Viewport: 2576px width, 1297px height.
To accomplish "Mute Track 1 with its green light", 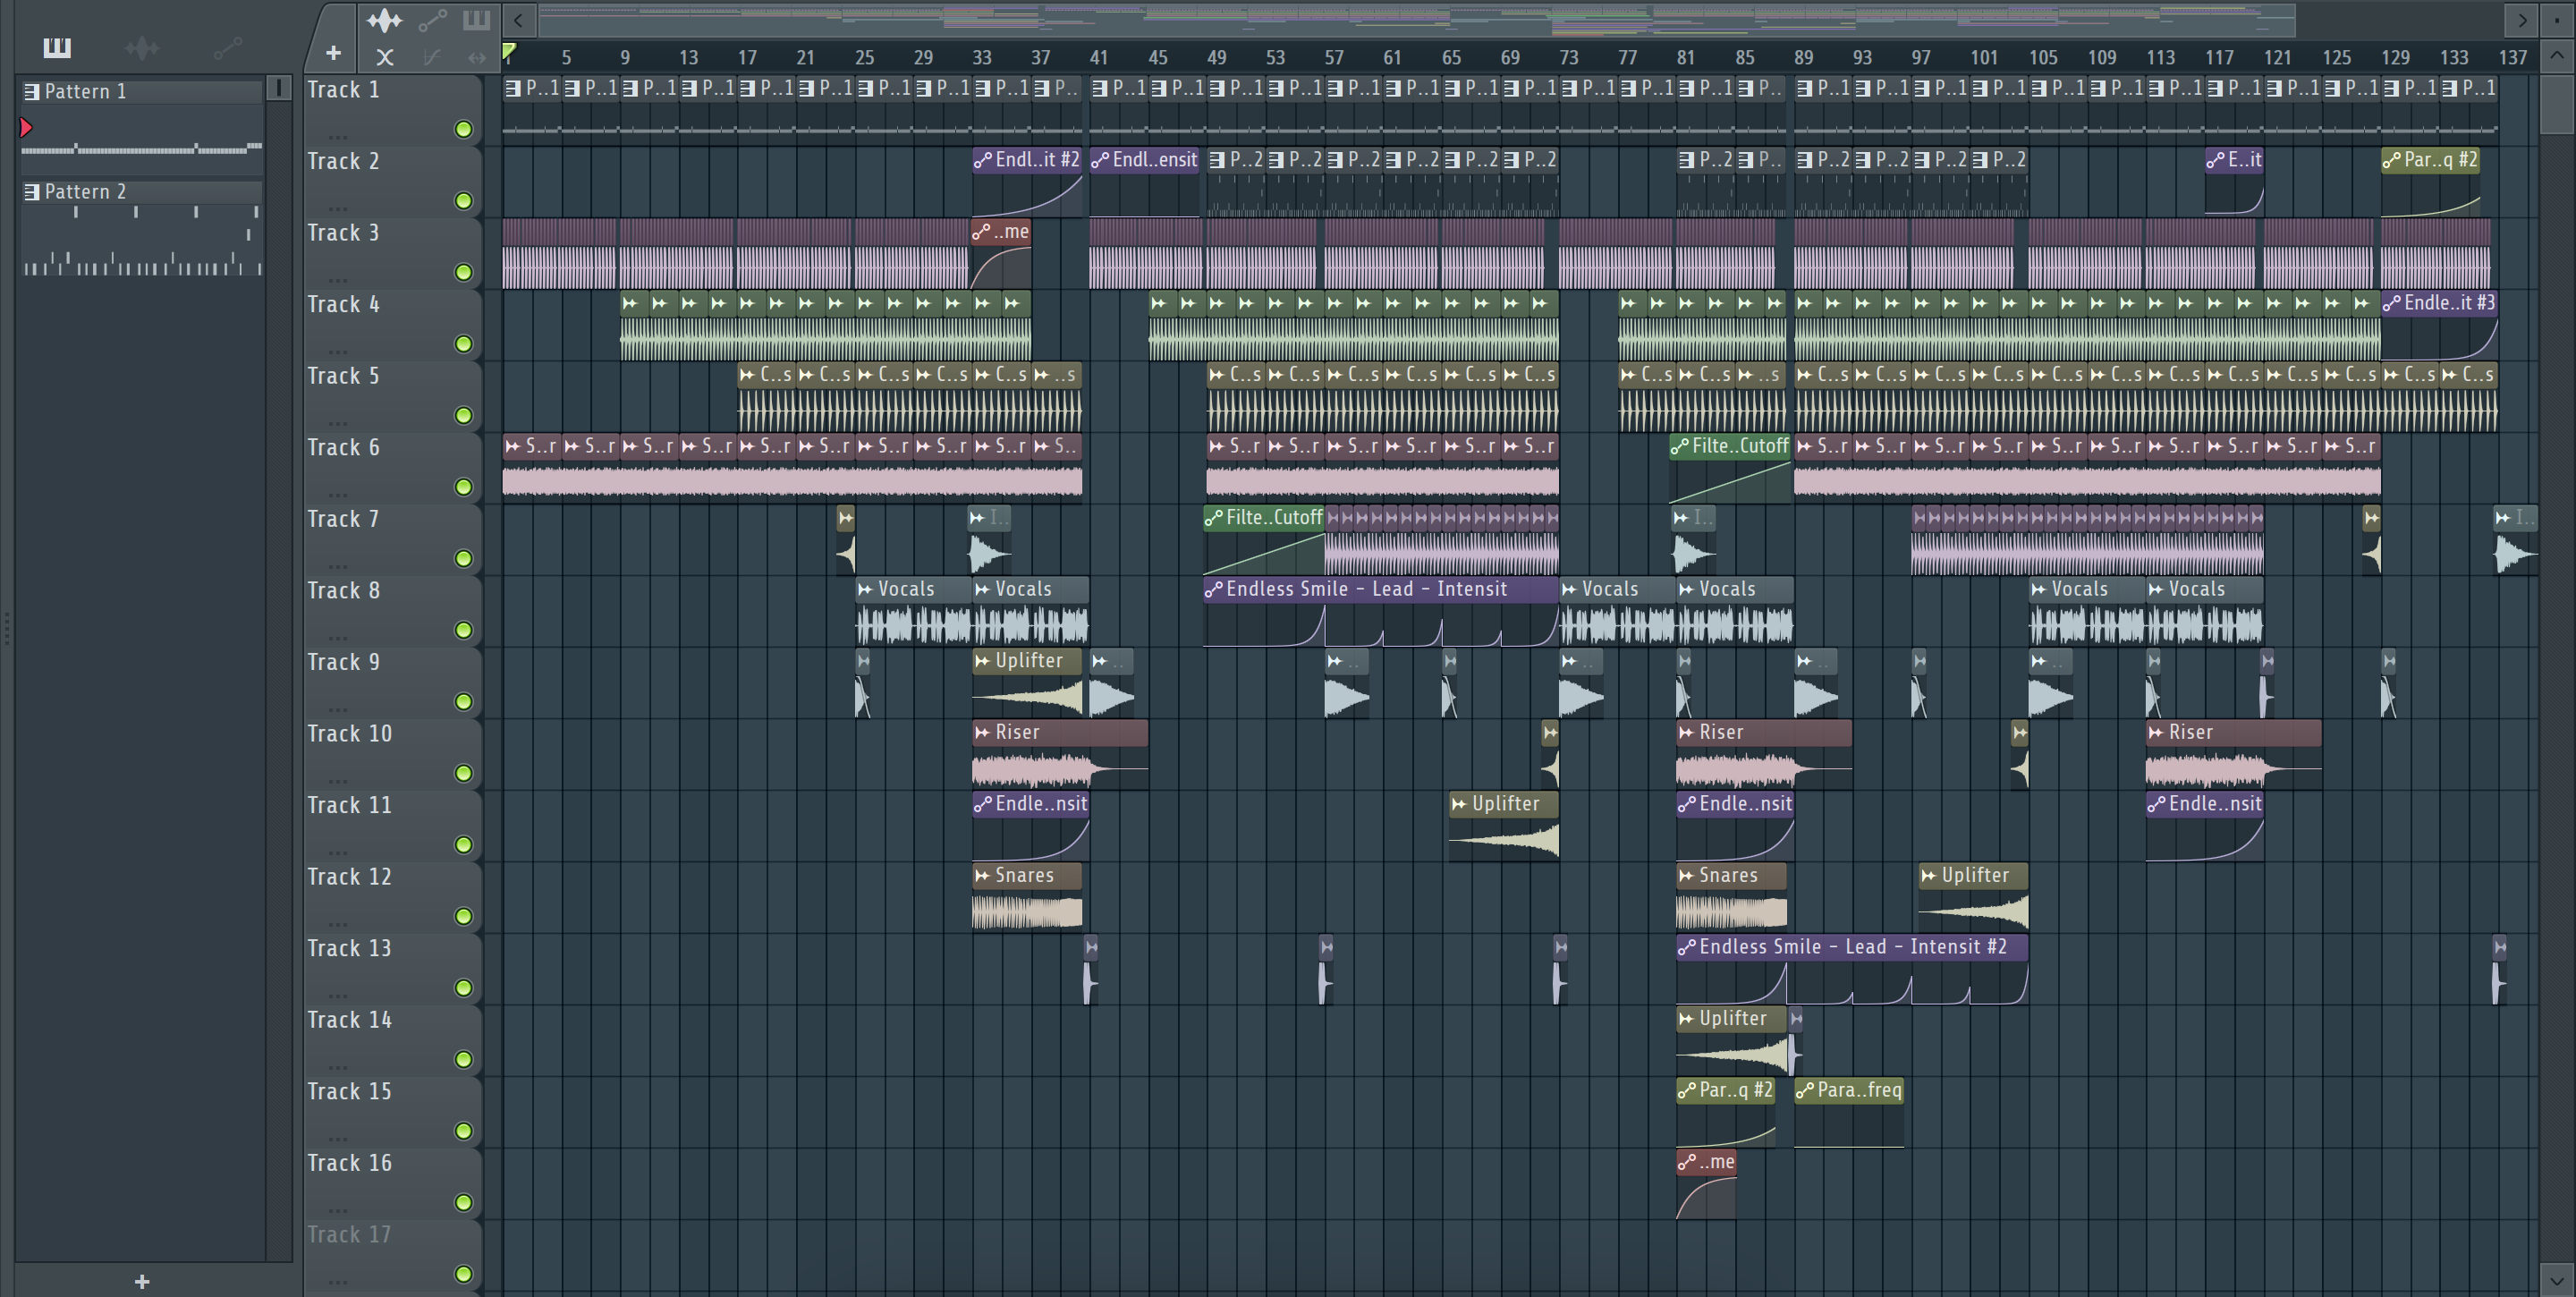I will (x=463, y=129).
